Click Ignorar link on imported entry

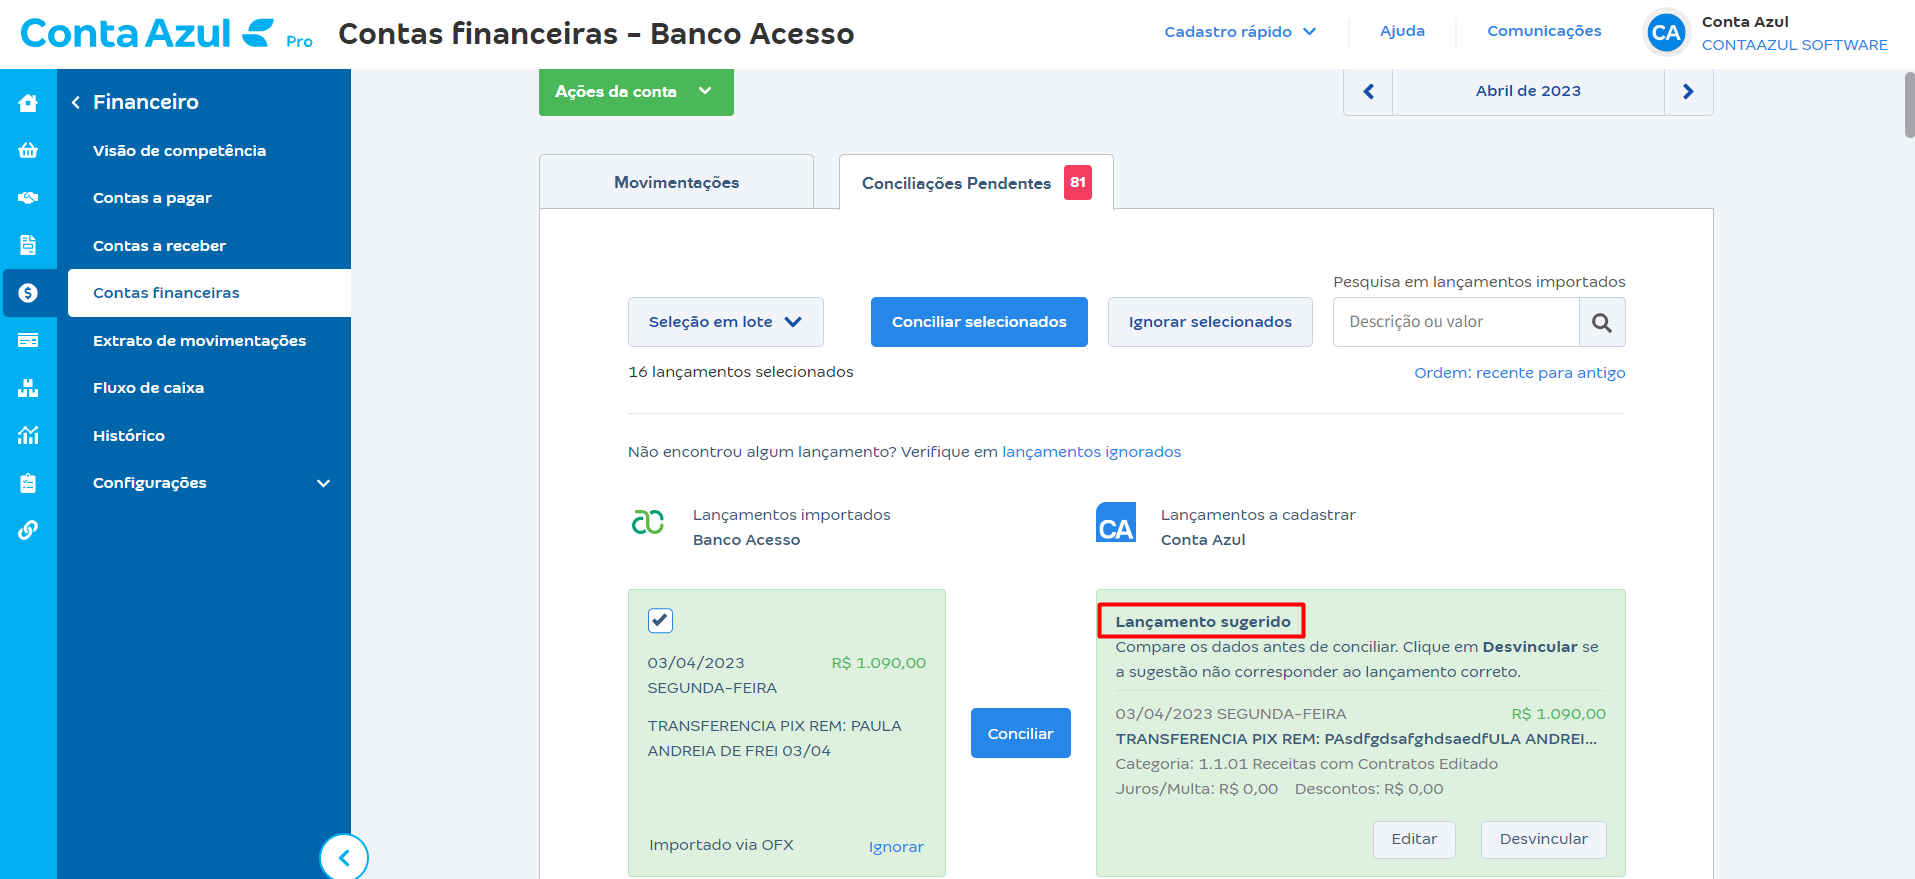point(896,847)
